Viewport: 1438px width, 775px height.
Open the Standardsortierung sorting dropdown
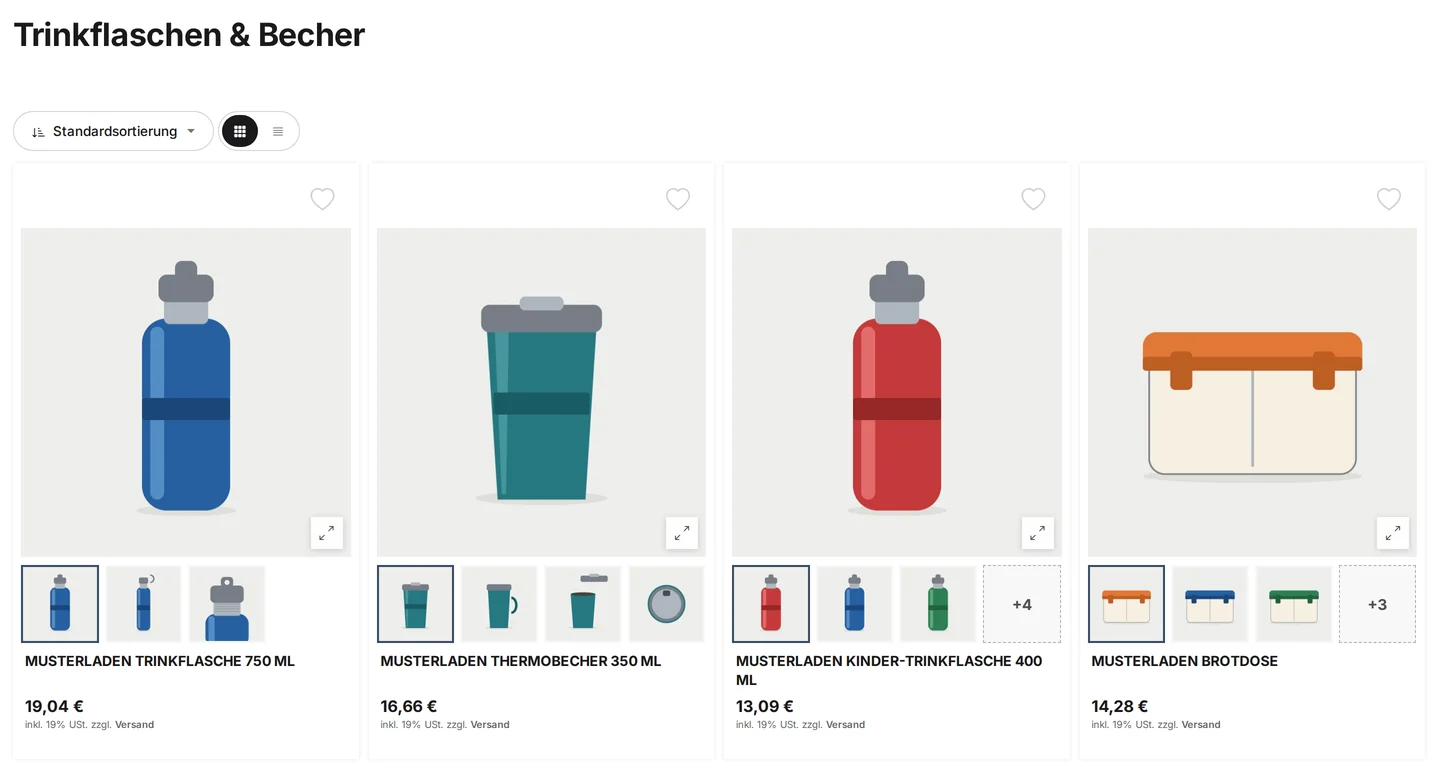(x=113, y=131)
